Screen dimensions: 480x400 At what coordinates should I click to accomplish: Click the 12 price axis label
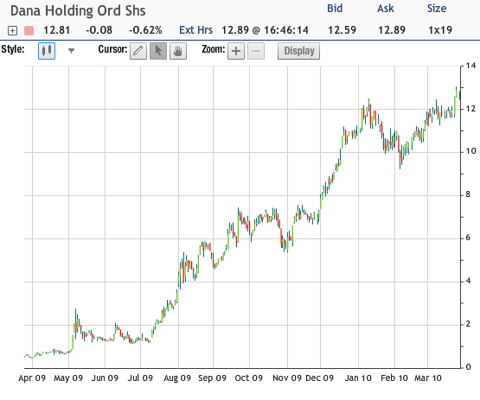471,109
